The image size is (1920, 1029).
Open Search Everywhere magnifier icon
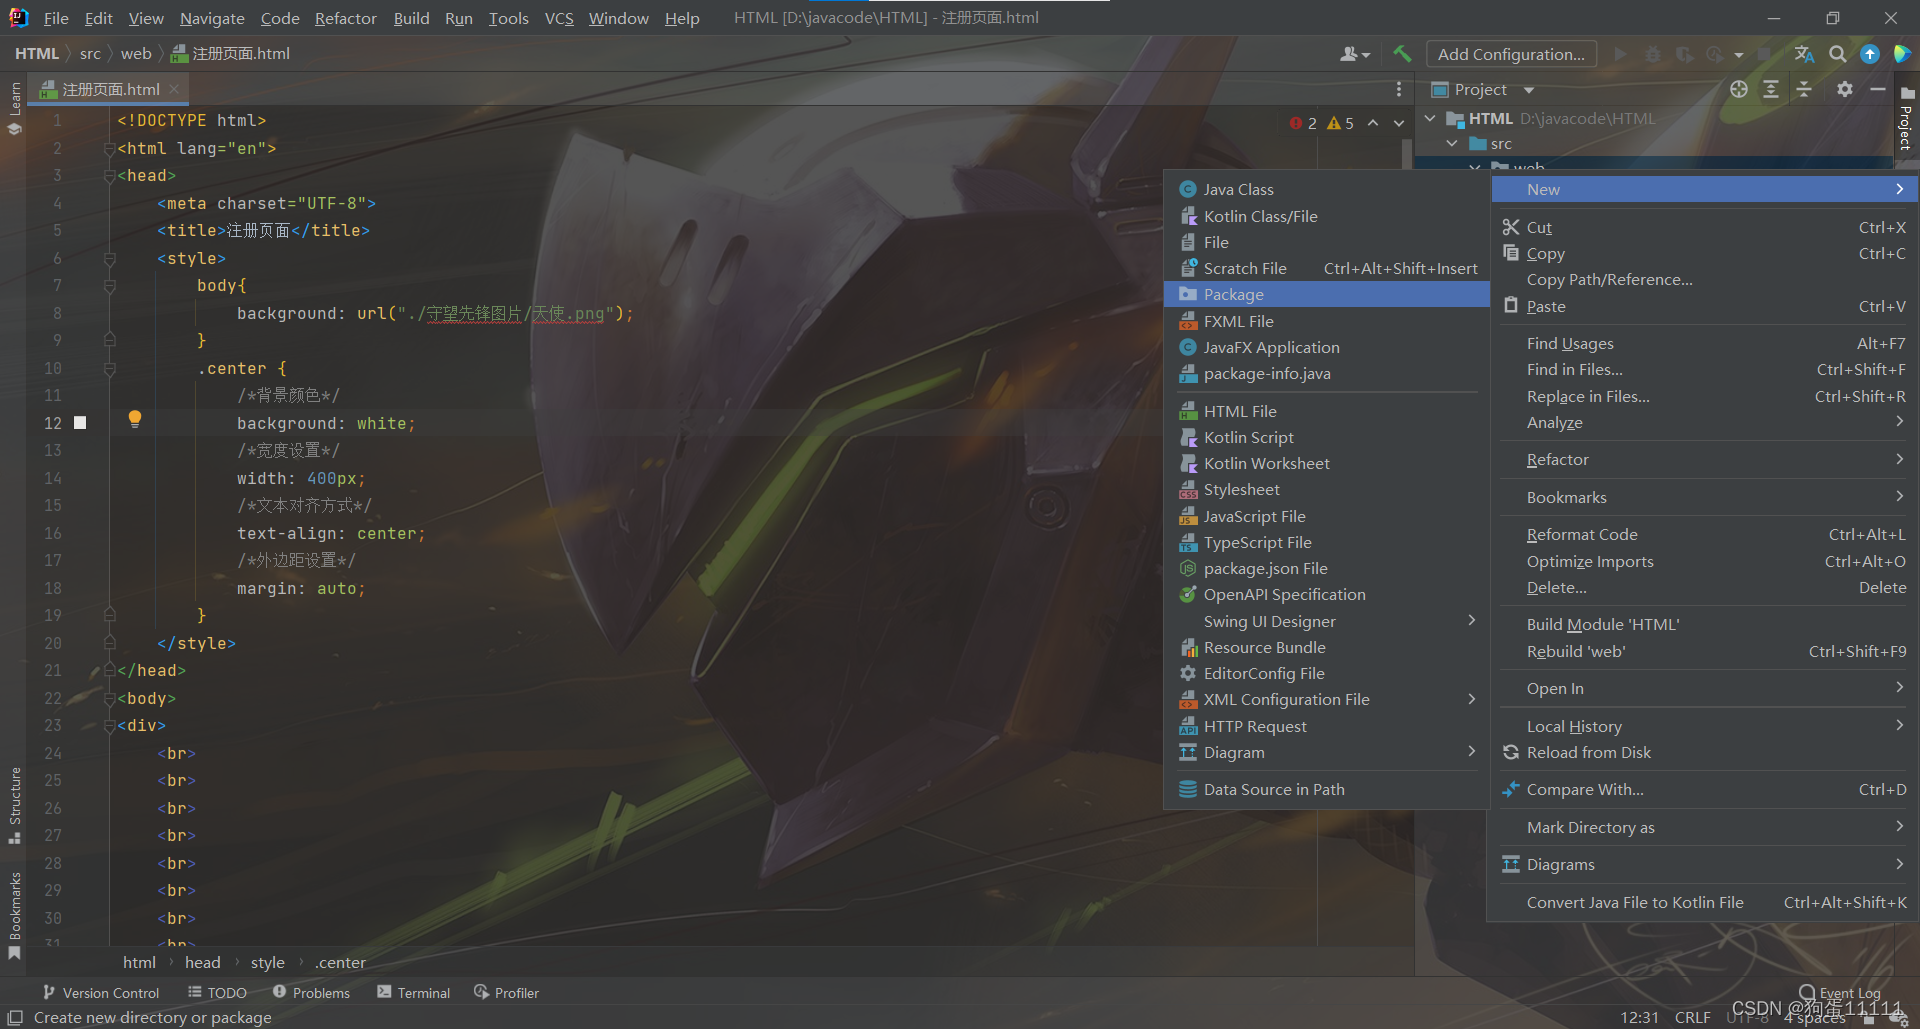click(x=1837, y=54)
